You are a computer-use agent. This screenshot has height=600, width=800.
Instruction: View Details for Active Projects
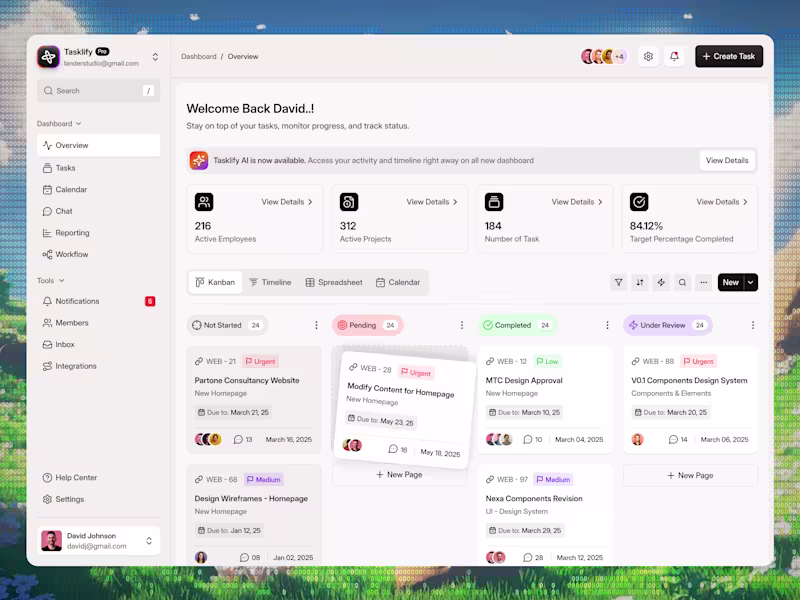pos(432,202)
